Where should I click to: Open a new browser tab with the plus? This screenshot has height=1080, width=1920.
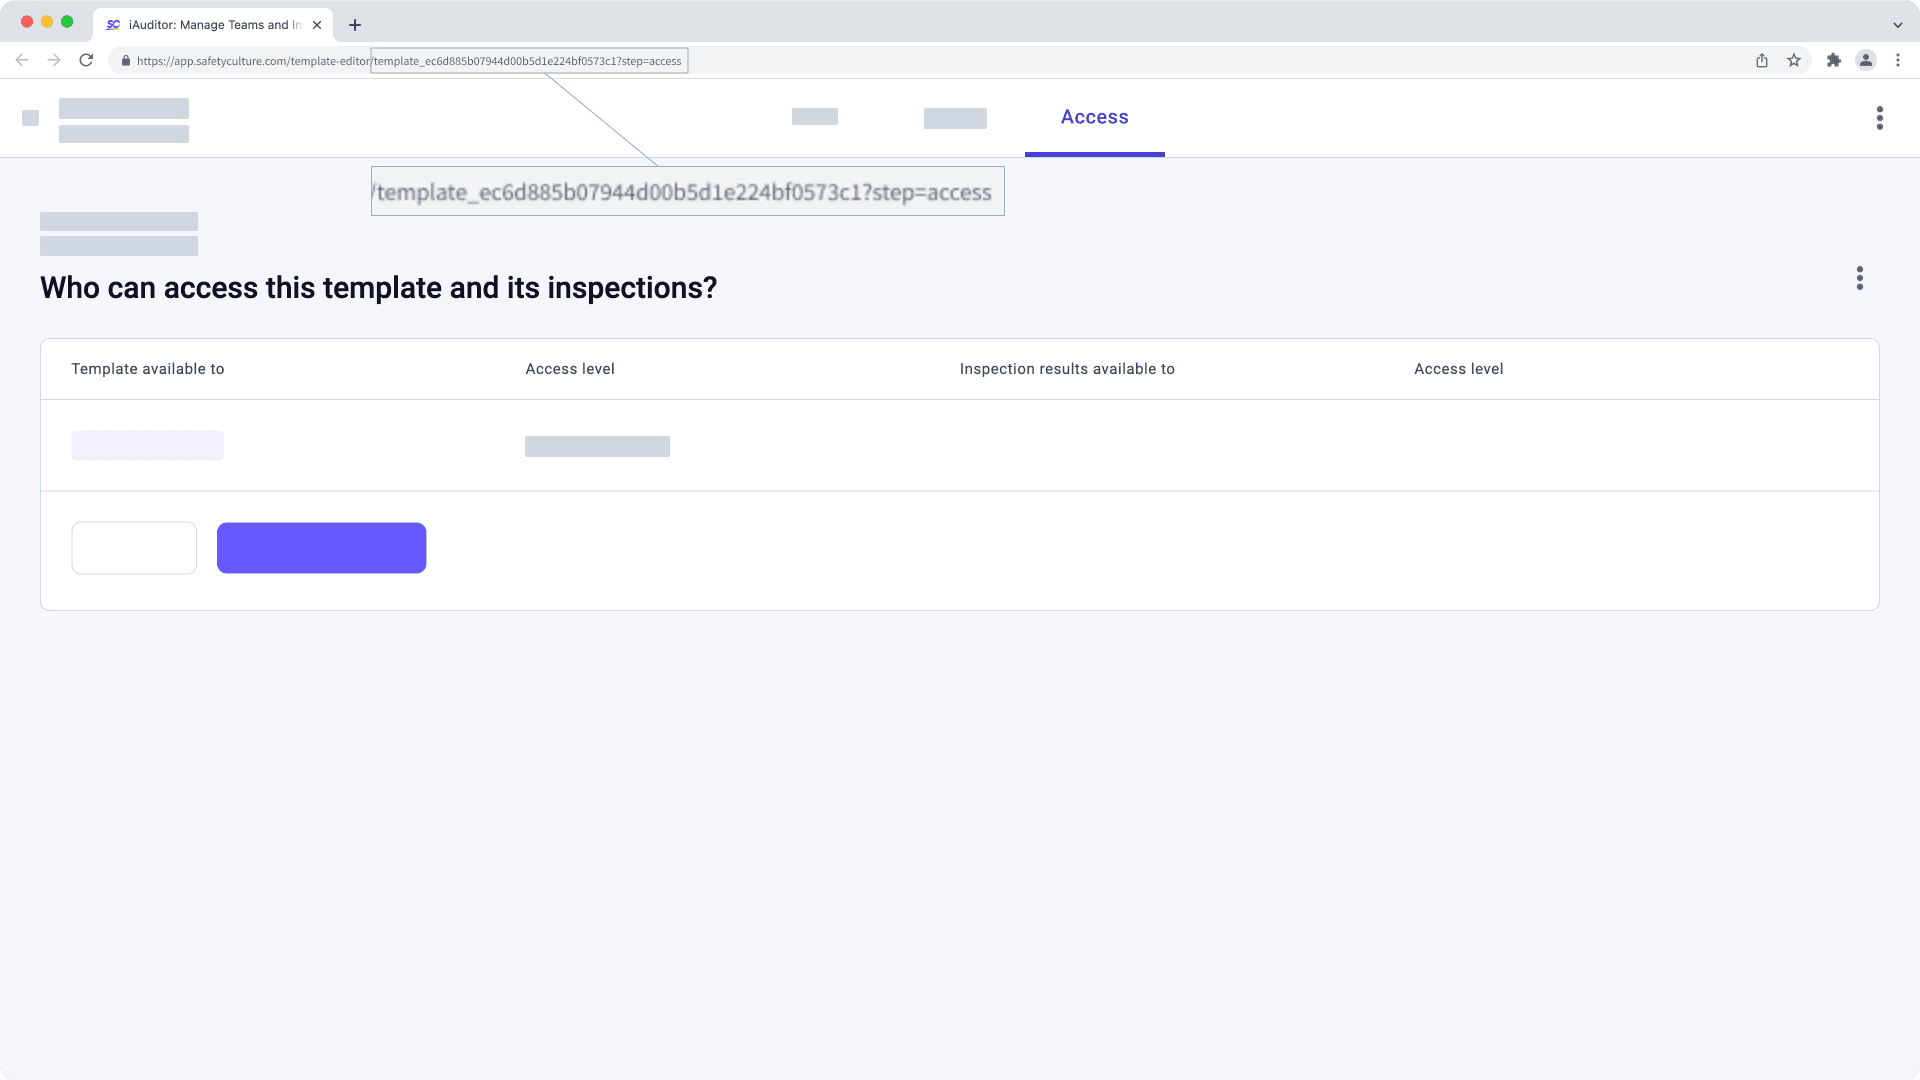[x=354, y=24]
